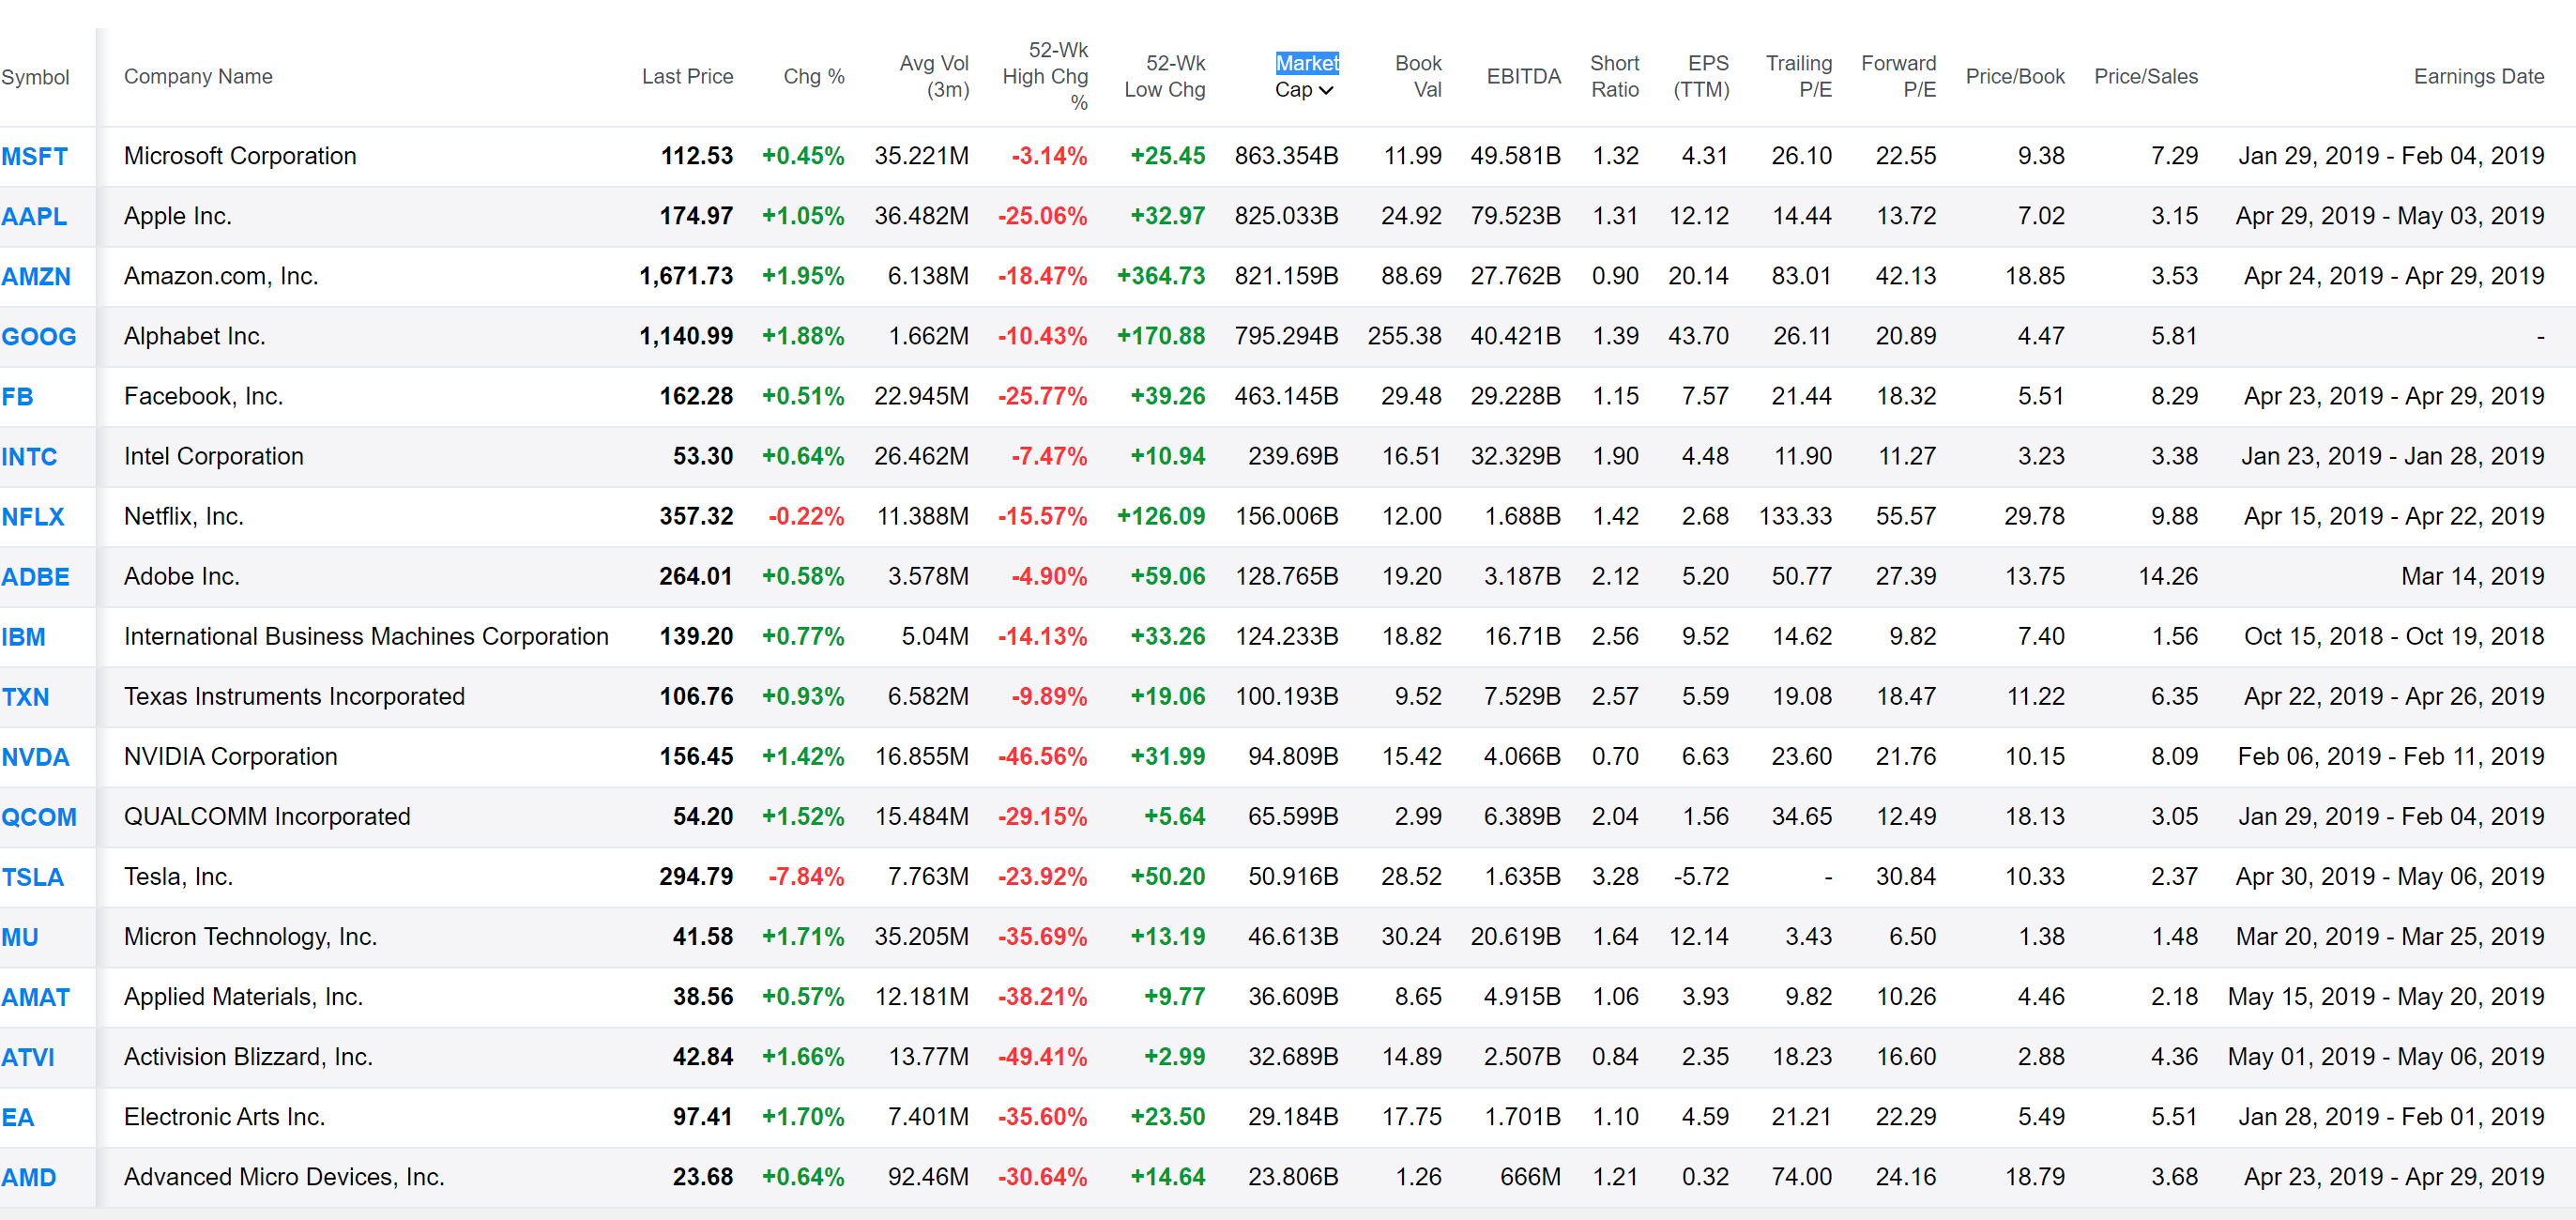Click the highlighted Market Cap column header

[x=1306, y=76]
